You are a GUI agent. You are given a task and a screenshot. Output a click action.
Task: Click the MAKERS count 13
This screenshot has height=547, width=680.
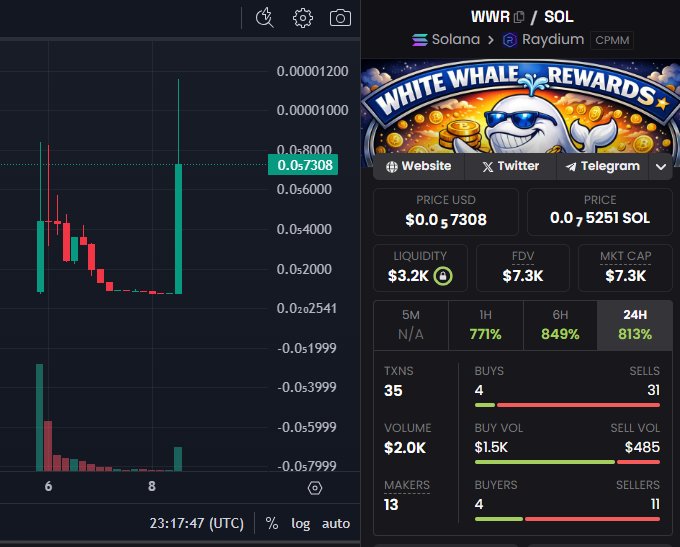[391, 504]
